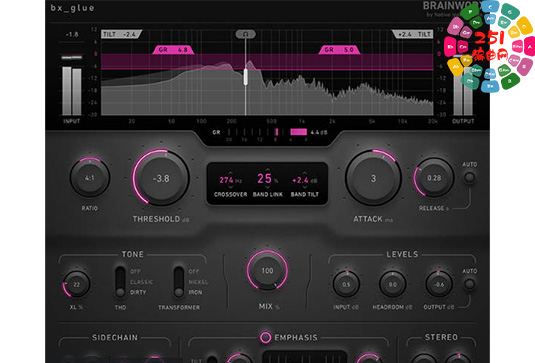Click the down arrow below the 274 Hz crossover value
535x363 pixels.
(x=230, y=187)
